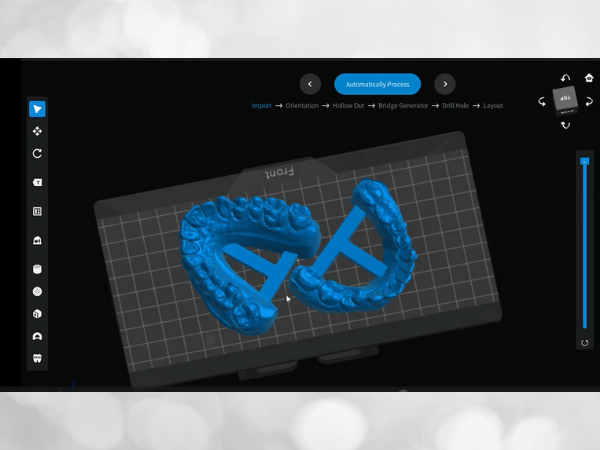The image size is (600, 450).
Task: Click the cylinder base tool icon
Action: [x=37, y=268]
